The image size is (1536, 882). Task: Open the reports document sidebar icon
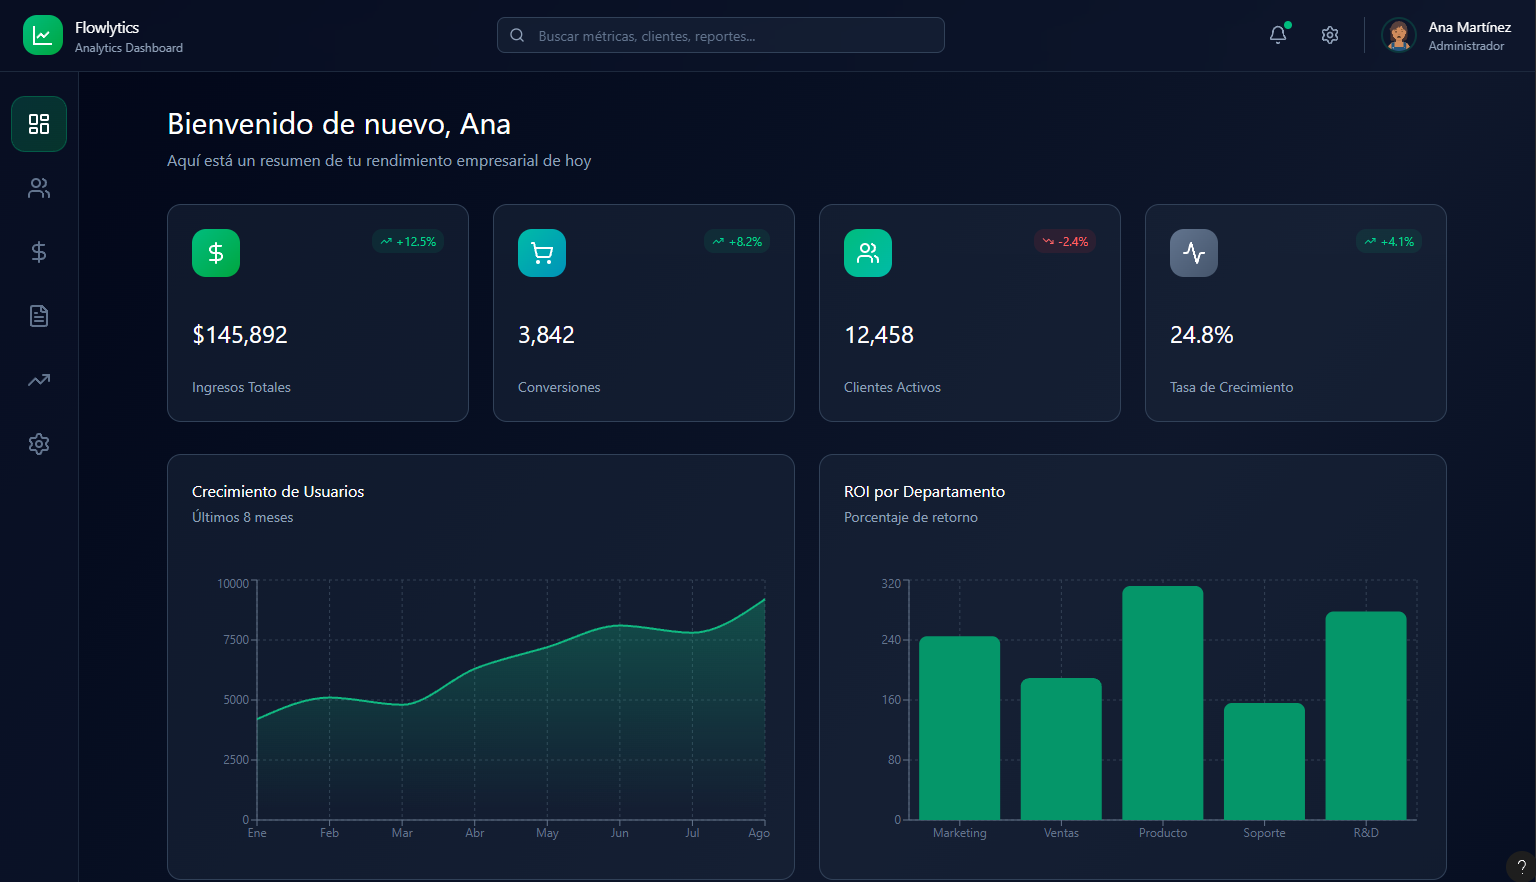tap(39, 316)
